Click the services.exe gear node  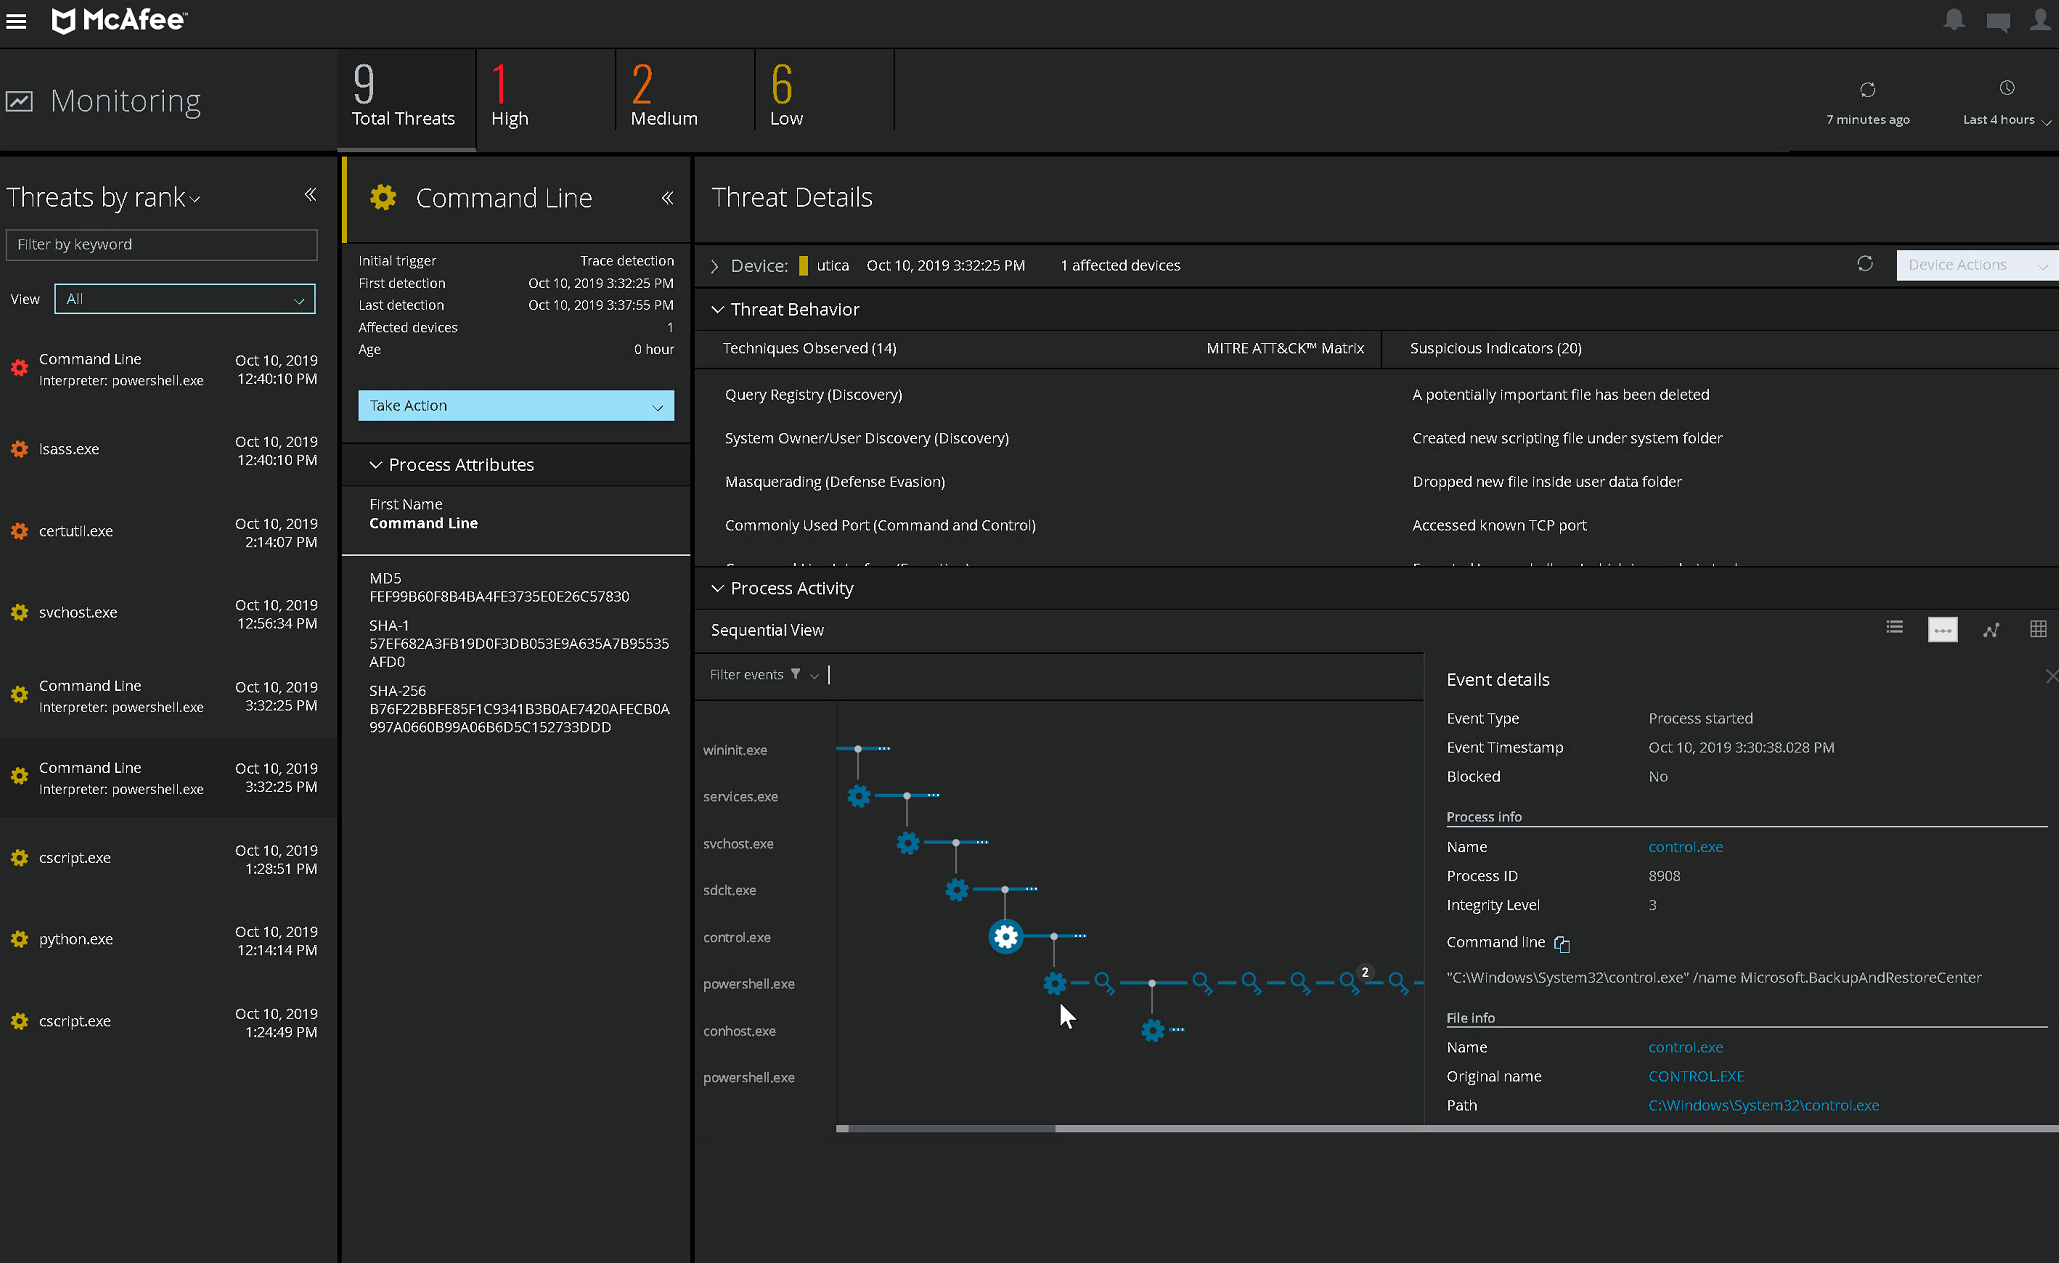pos(859,796)
